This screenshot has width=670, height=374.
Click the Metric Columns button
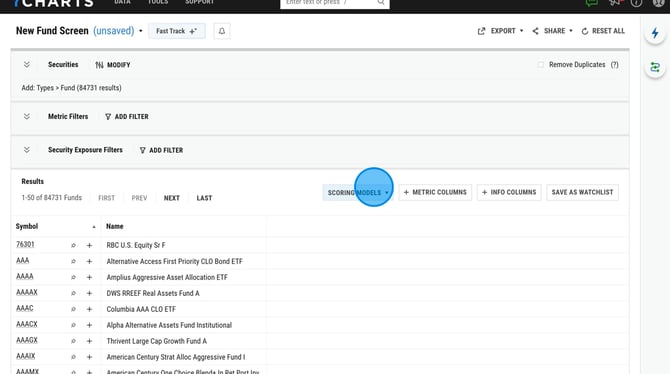pyautogui.click(x=435, y=192)
